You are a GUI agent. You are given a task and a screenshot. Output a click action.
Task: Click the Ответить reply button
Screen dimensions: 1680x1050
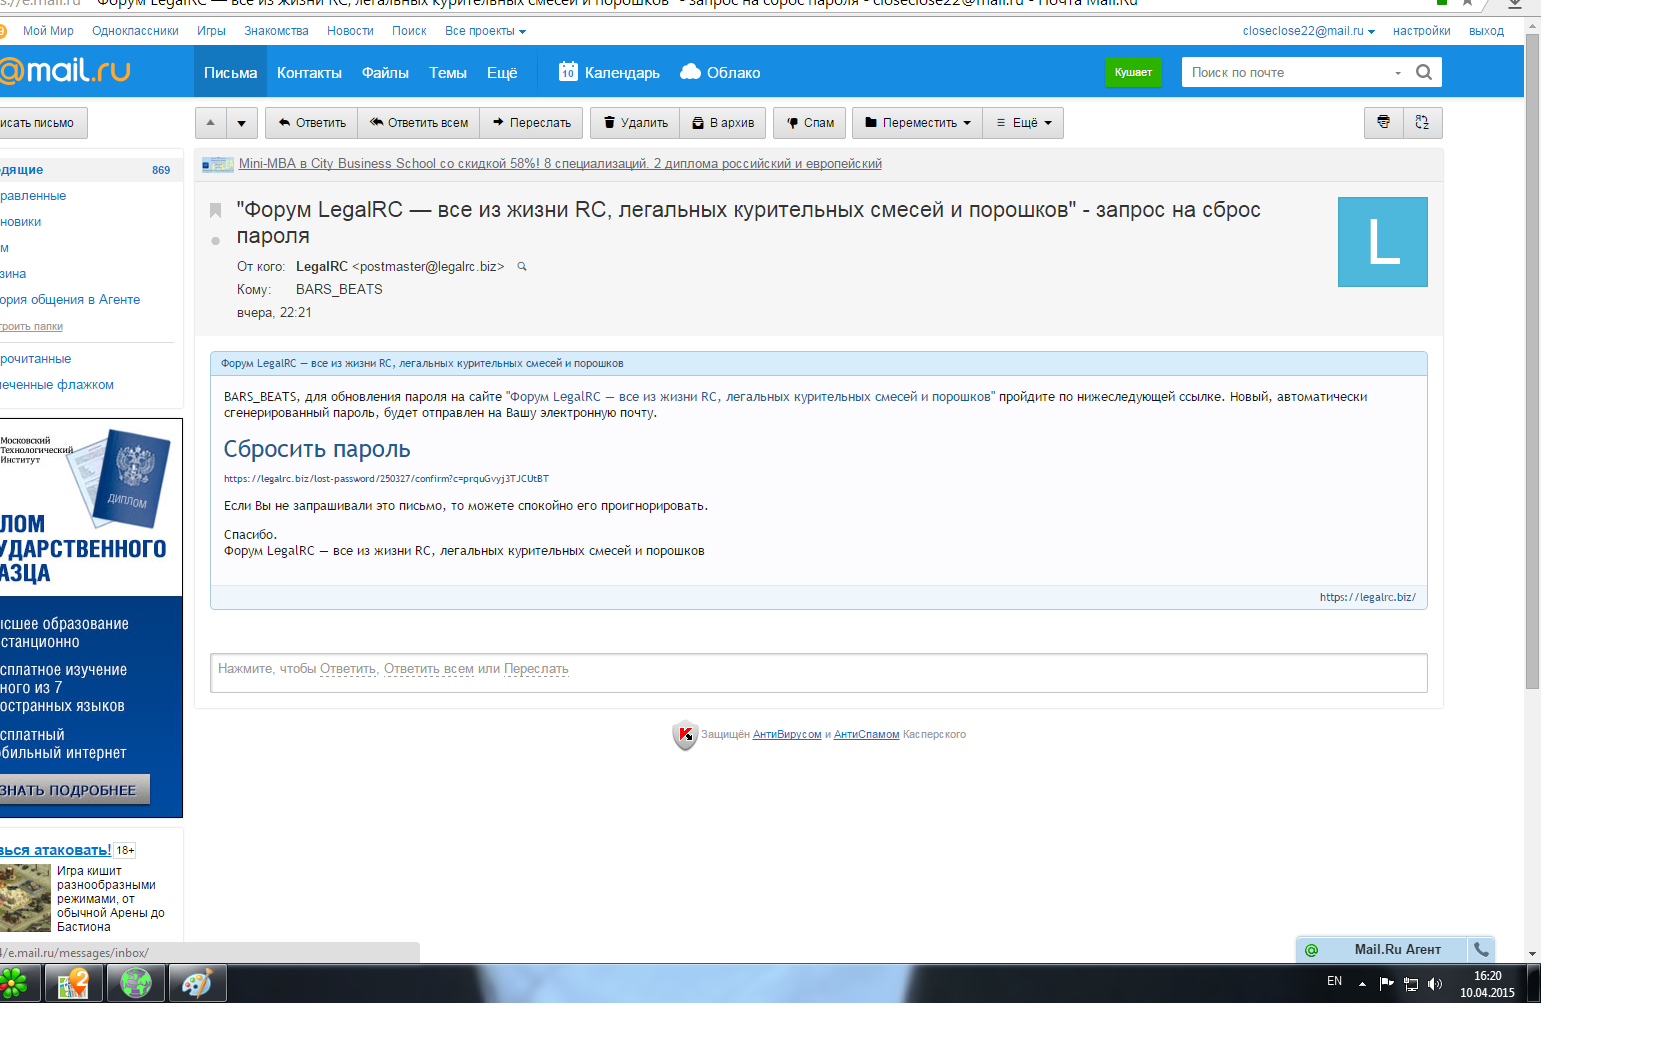coord(312,123)
